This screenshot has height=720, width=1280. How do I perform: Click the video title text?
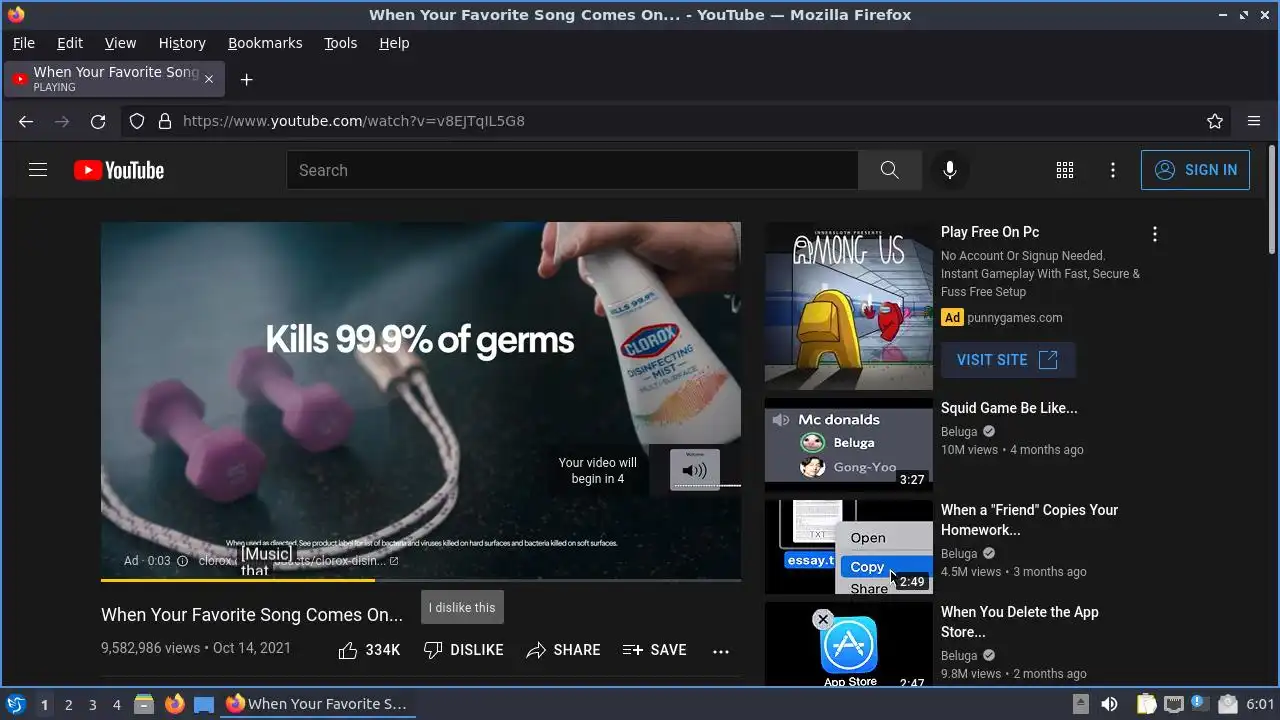[252, 614]
